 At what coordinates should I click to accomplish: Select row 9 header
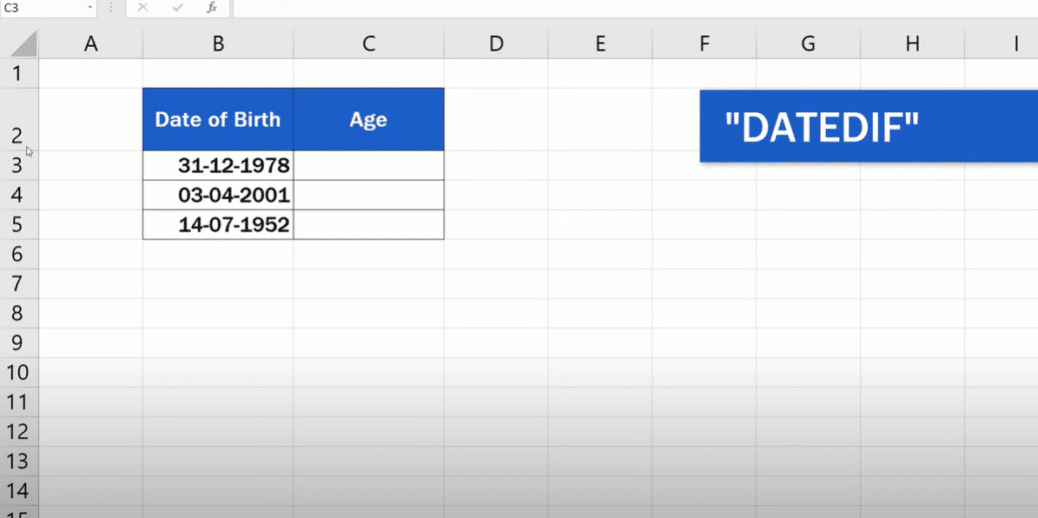(19, 343)
